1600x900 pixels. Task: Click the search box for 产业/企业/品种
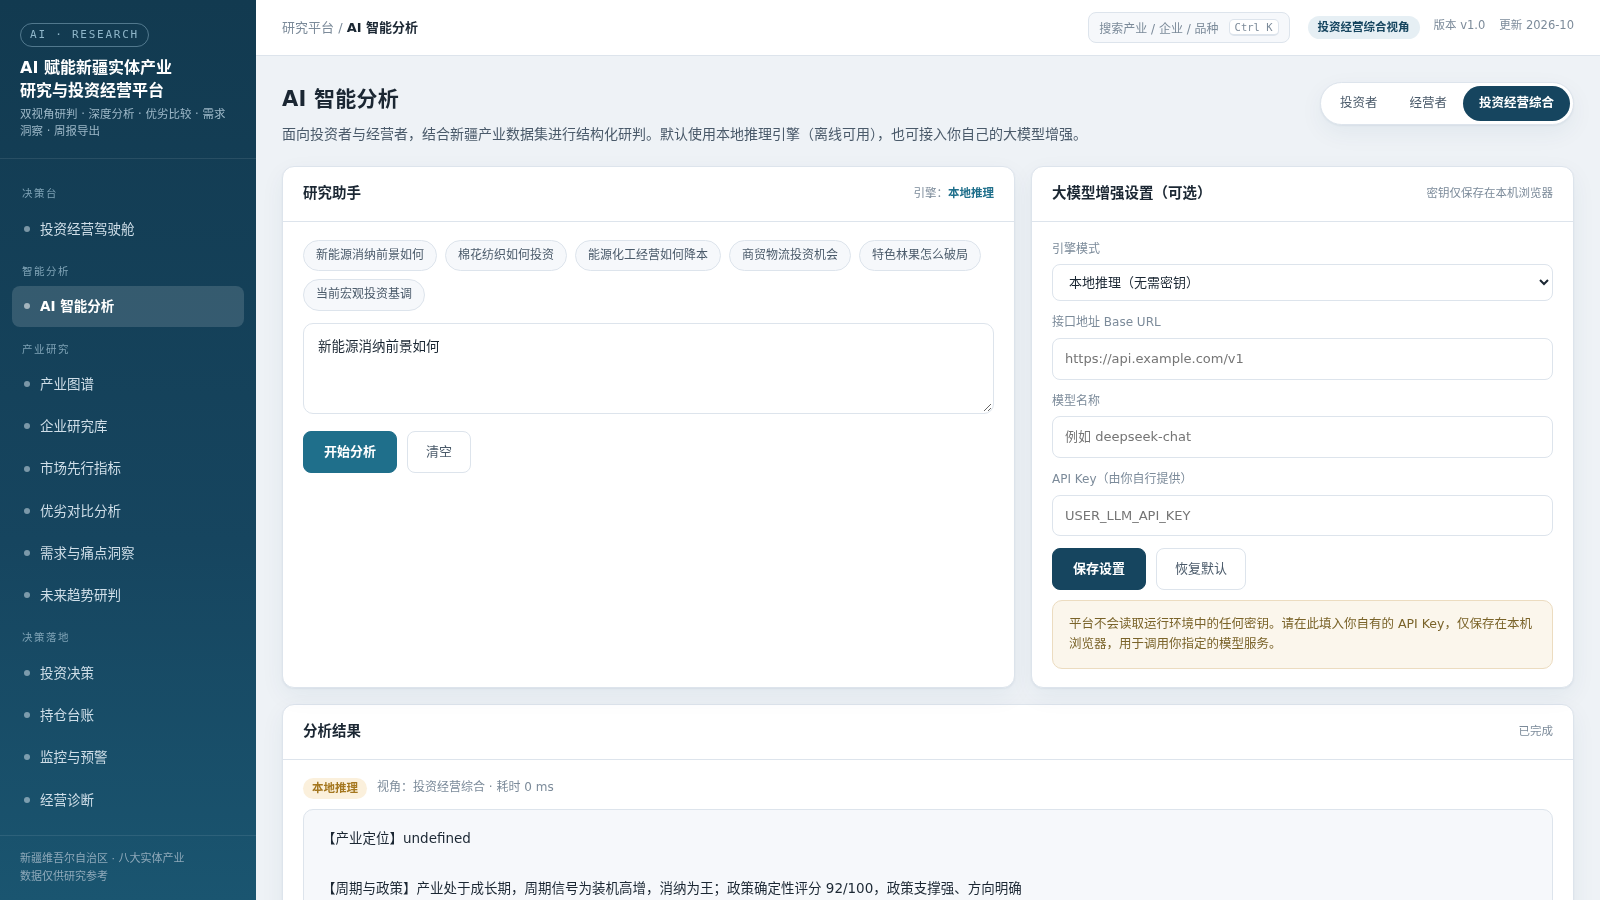tap(1189, 28)
